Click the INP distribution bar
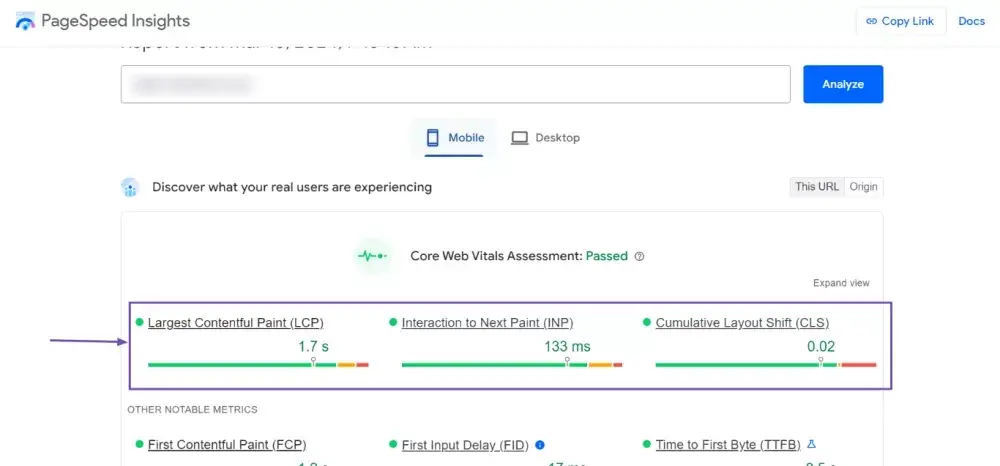This screenshot has width=1000, height=466. [512, 364]
